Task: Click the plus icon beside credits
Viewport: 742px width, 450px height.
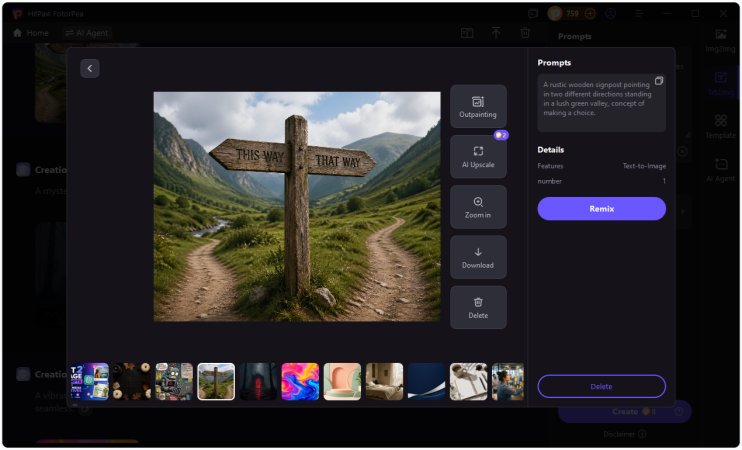Action: [x=590, y=13]
